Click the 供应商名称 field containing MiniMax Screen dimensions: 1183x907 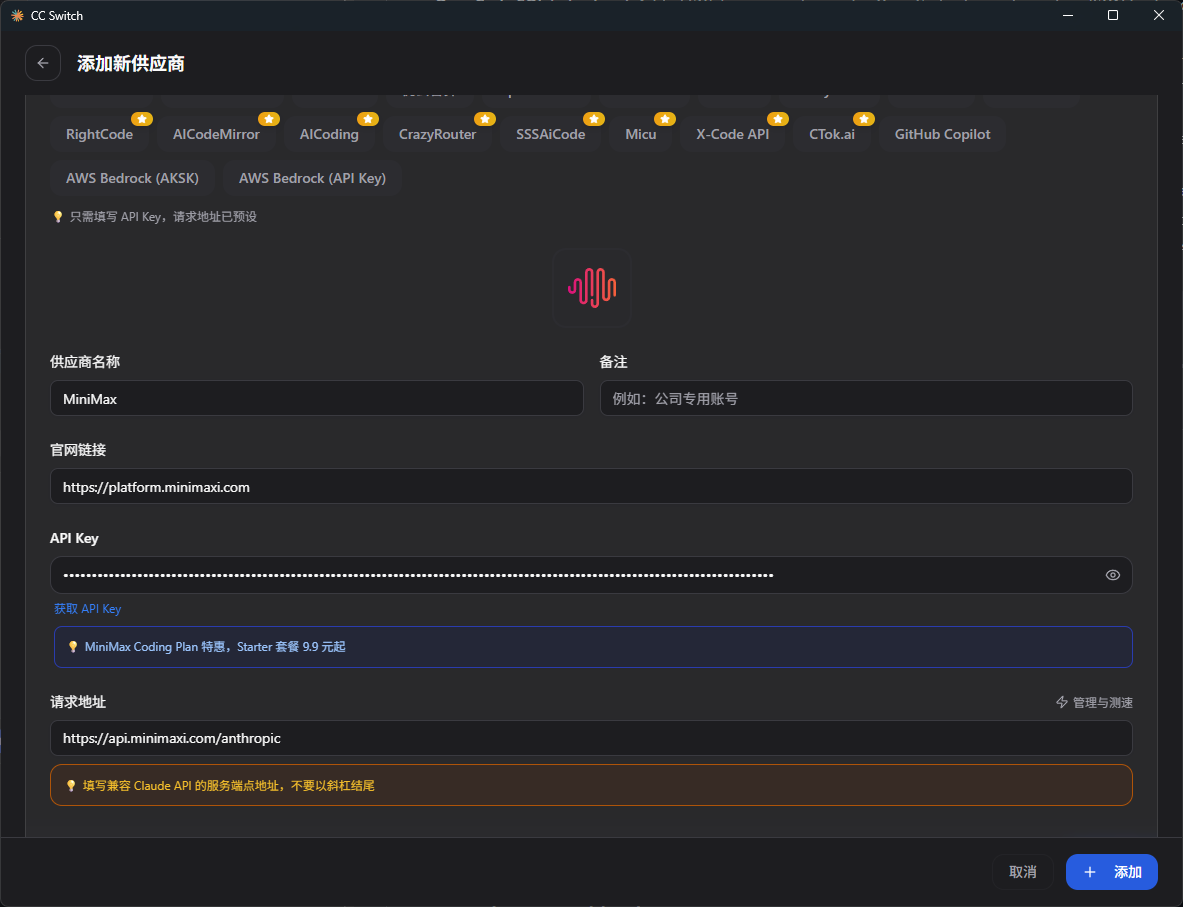tap(316, 398)
